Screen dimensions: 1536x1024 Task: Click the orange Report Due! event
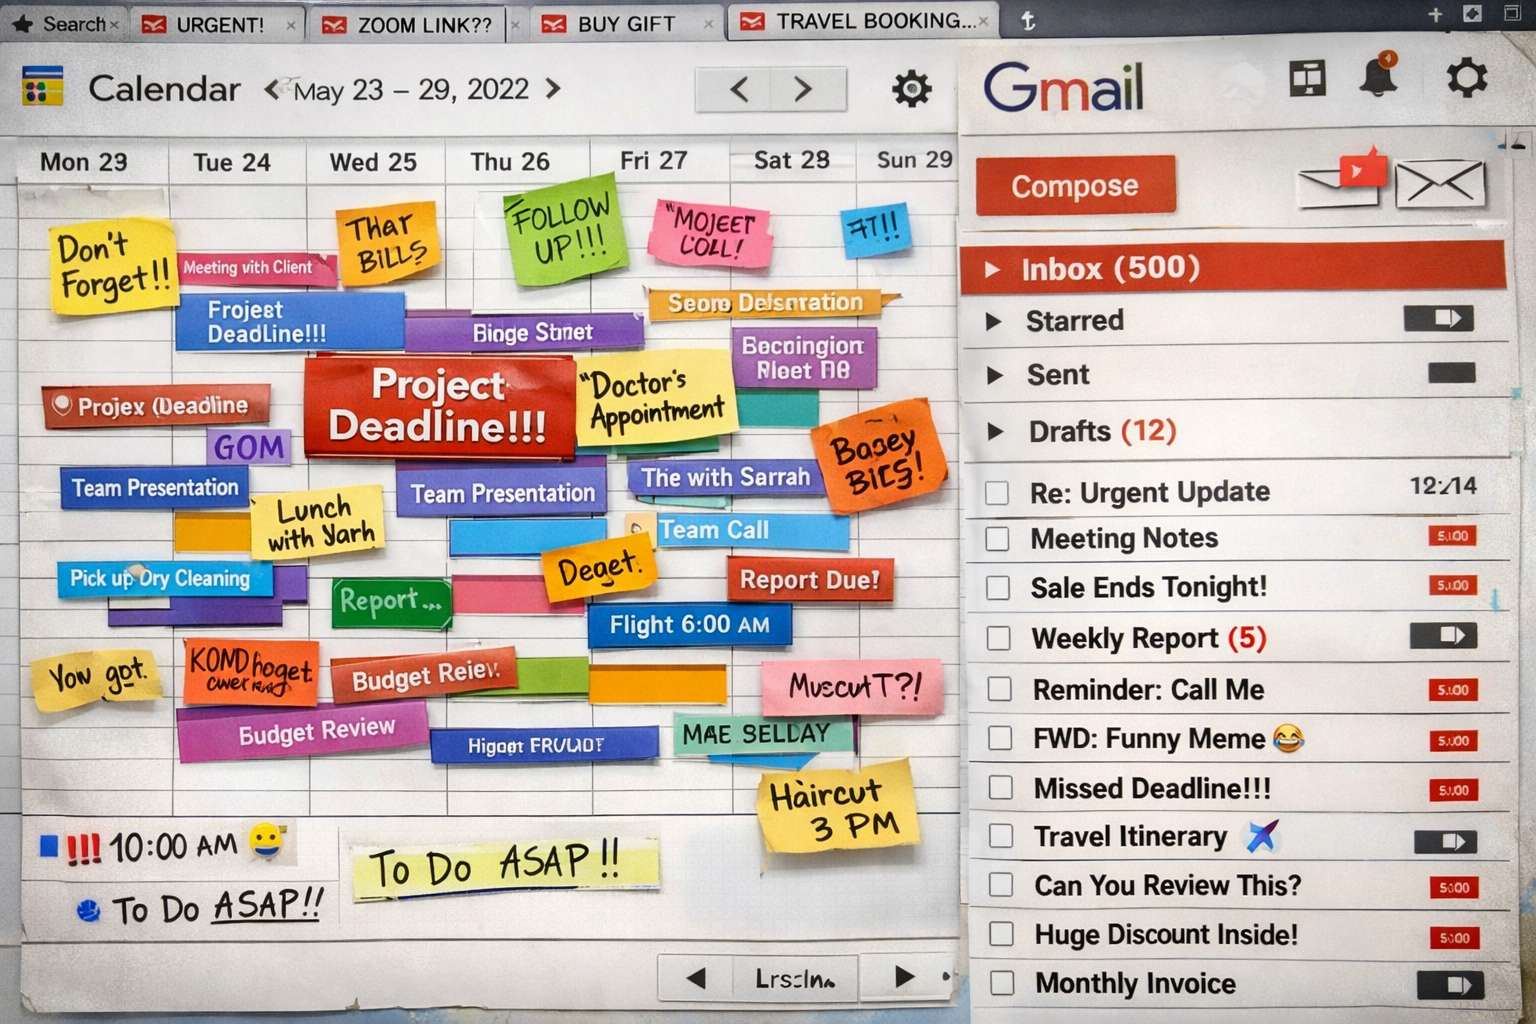tap(809, 580)
